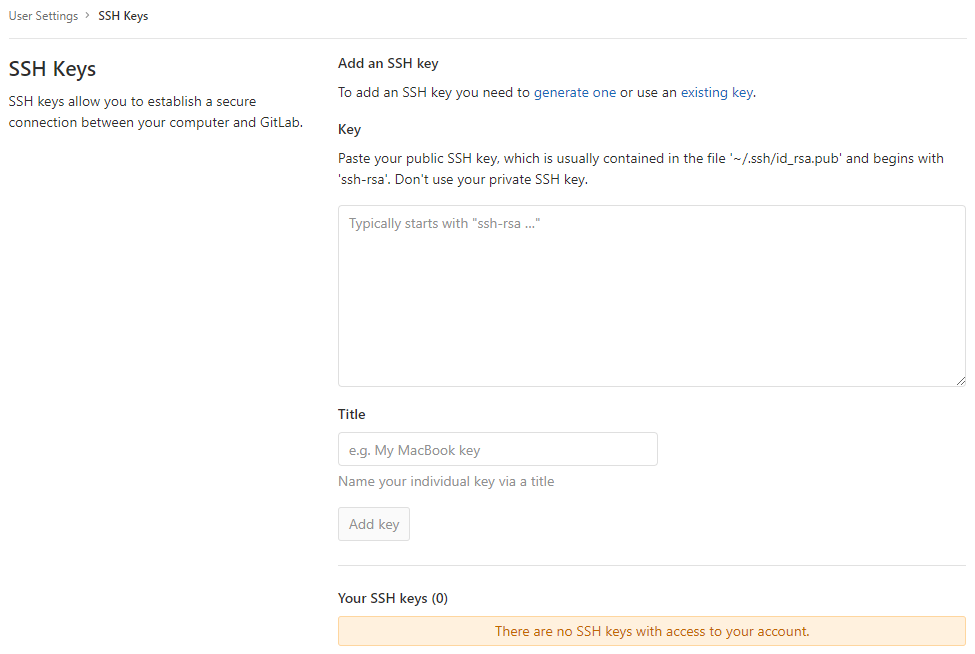
Task: Click the SSH Keys breadcrumb item
Action: [x=123, y=16]
